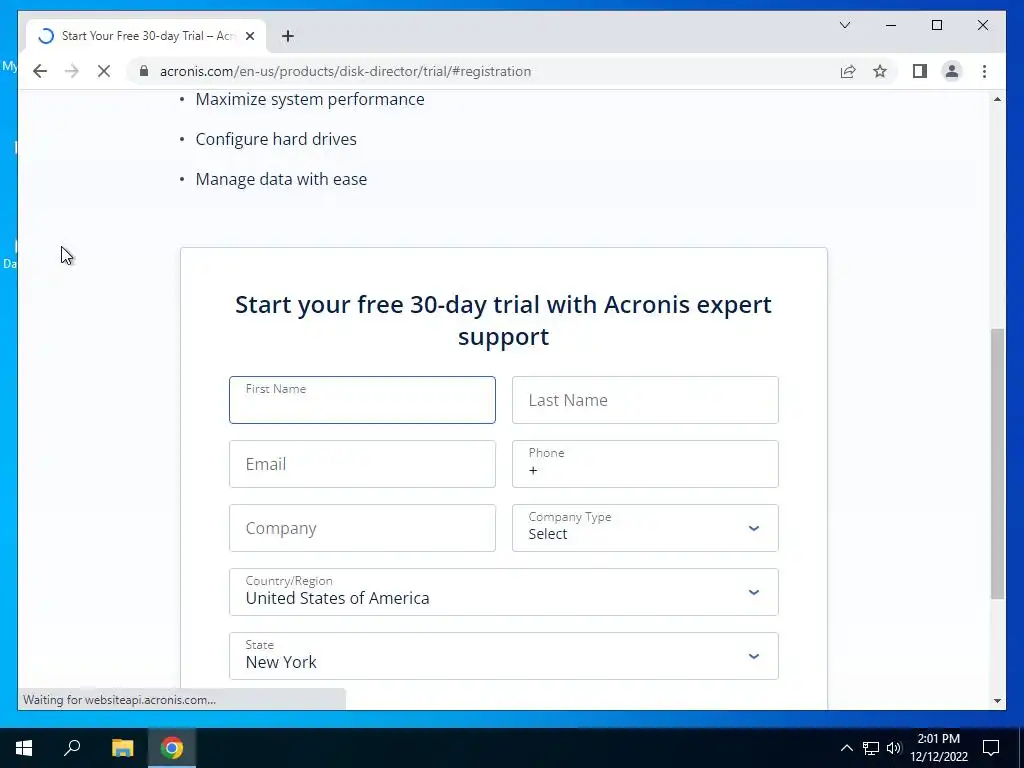Share this page using share icon
The height and width of the screenshot is (768, 1024).
coord(848,71)
